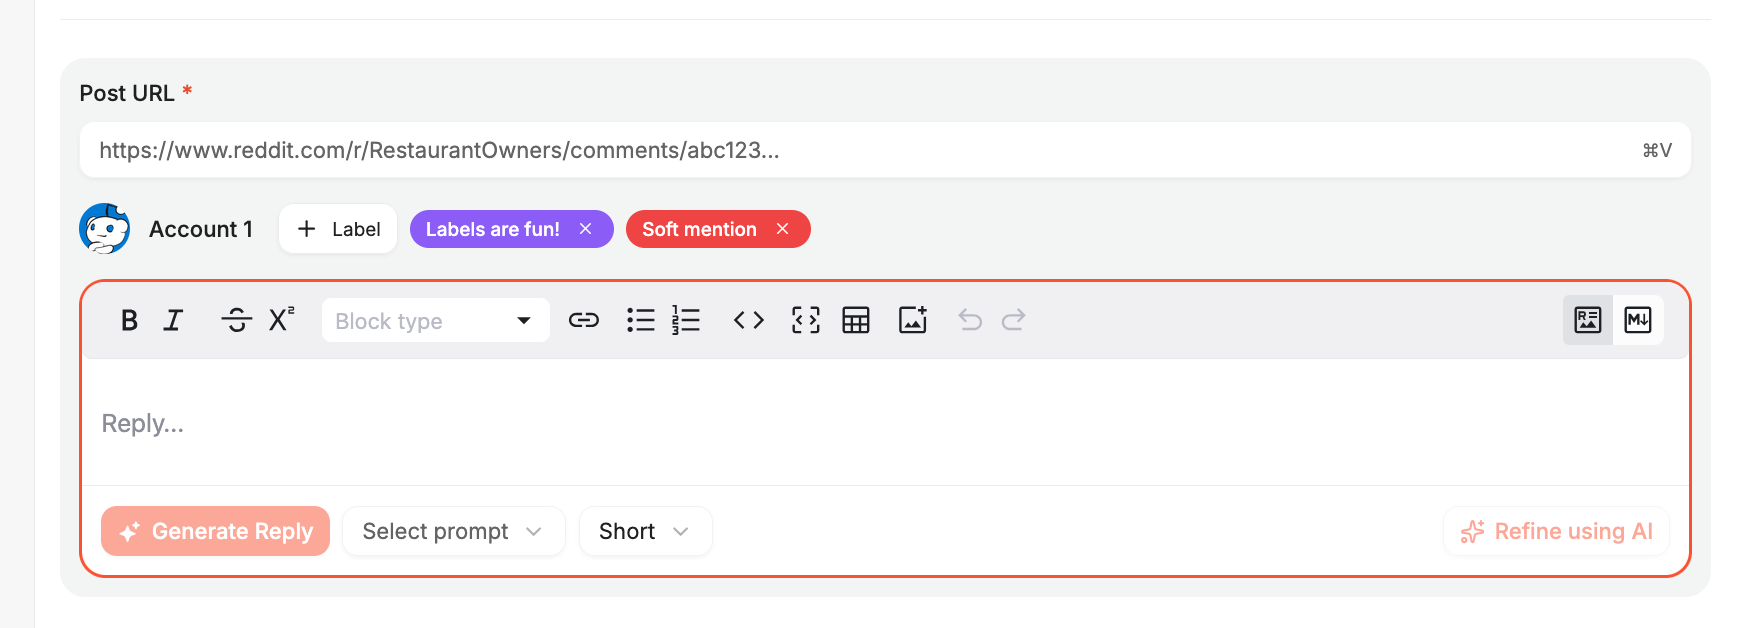1762x628 pixels.
Task: Click the Generate Reply button
Action: [215, 531]
